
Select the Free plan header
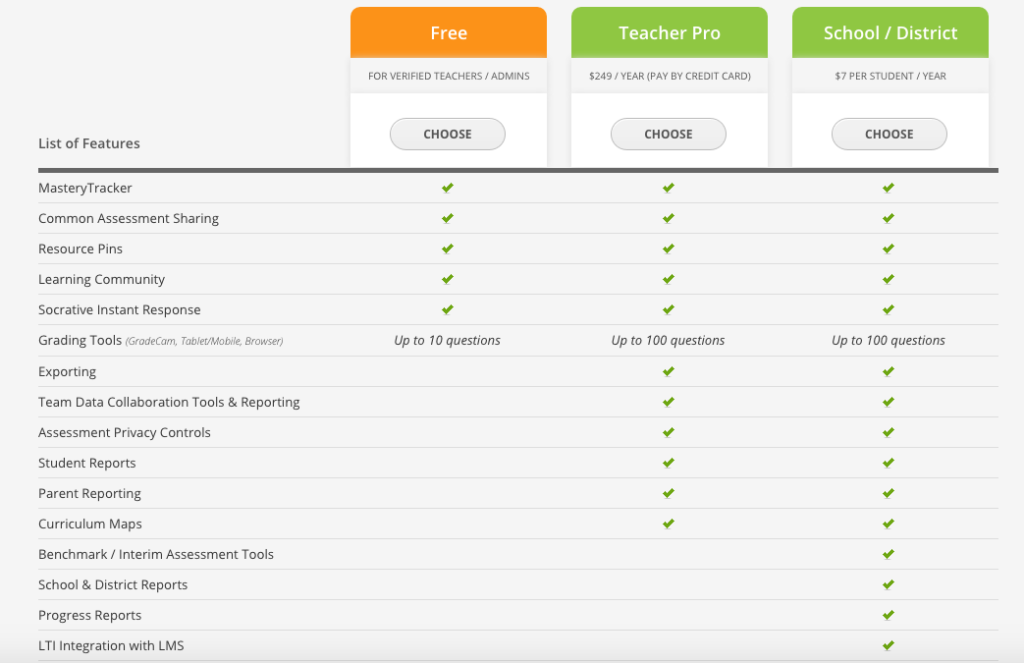pyautogui.click(x=447, y=31)
